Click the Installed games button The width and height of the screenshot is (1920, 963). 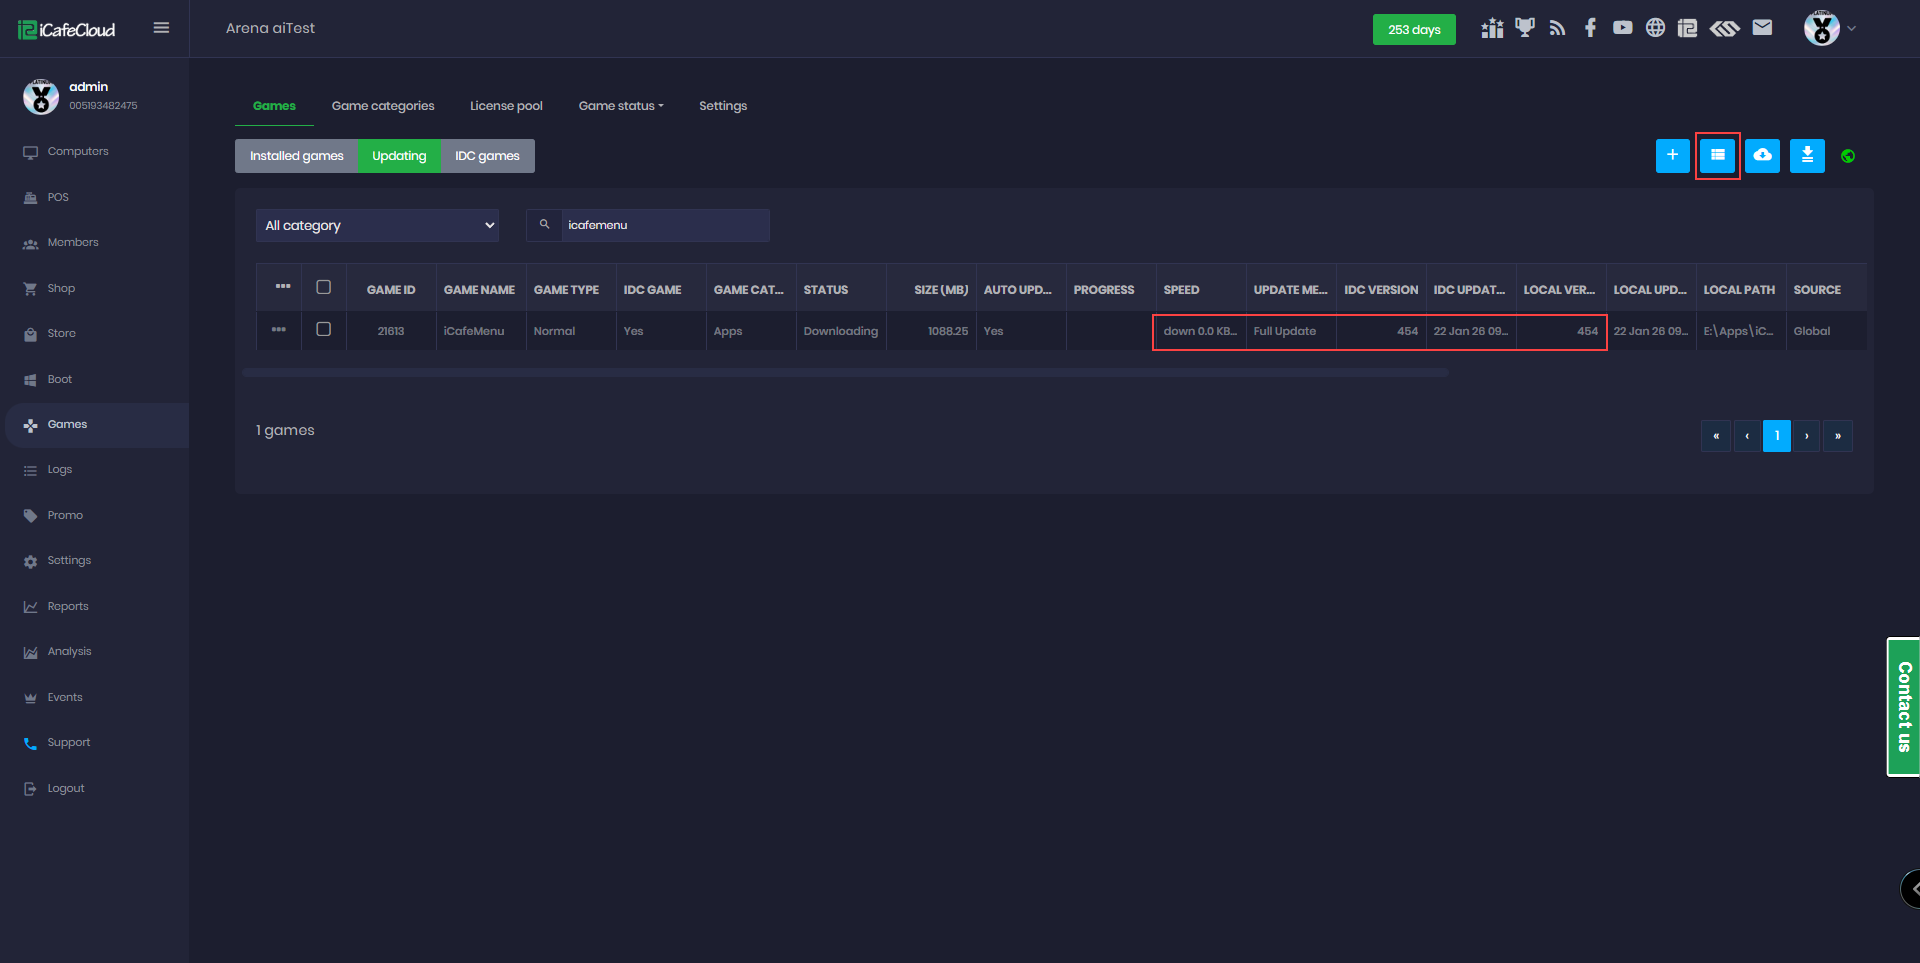[x=296, y=156]
